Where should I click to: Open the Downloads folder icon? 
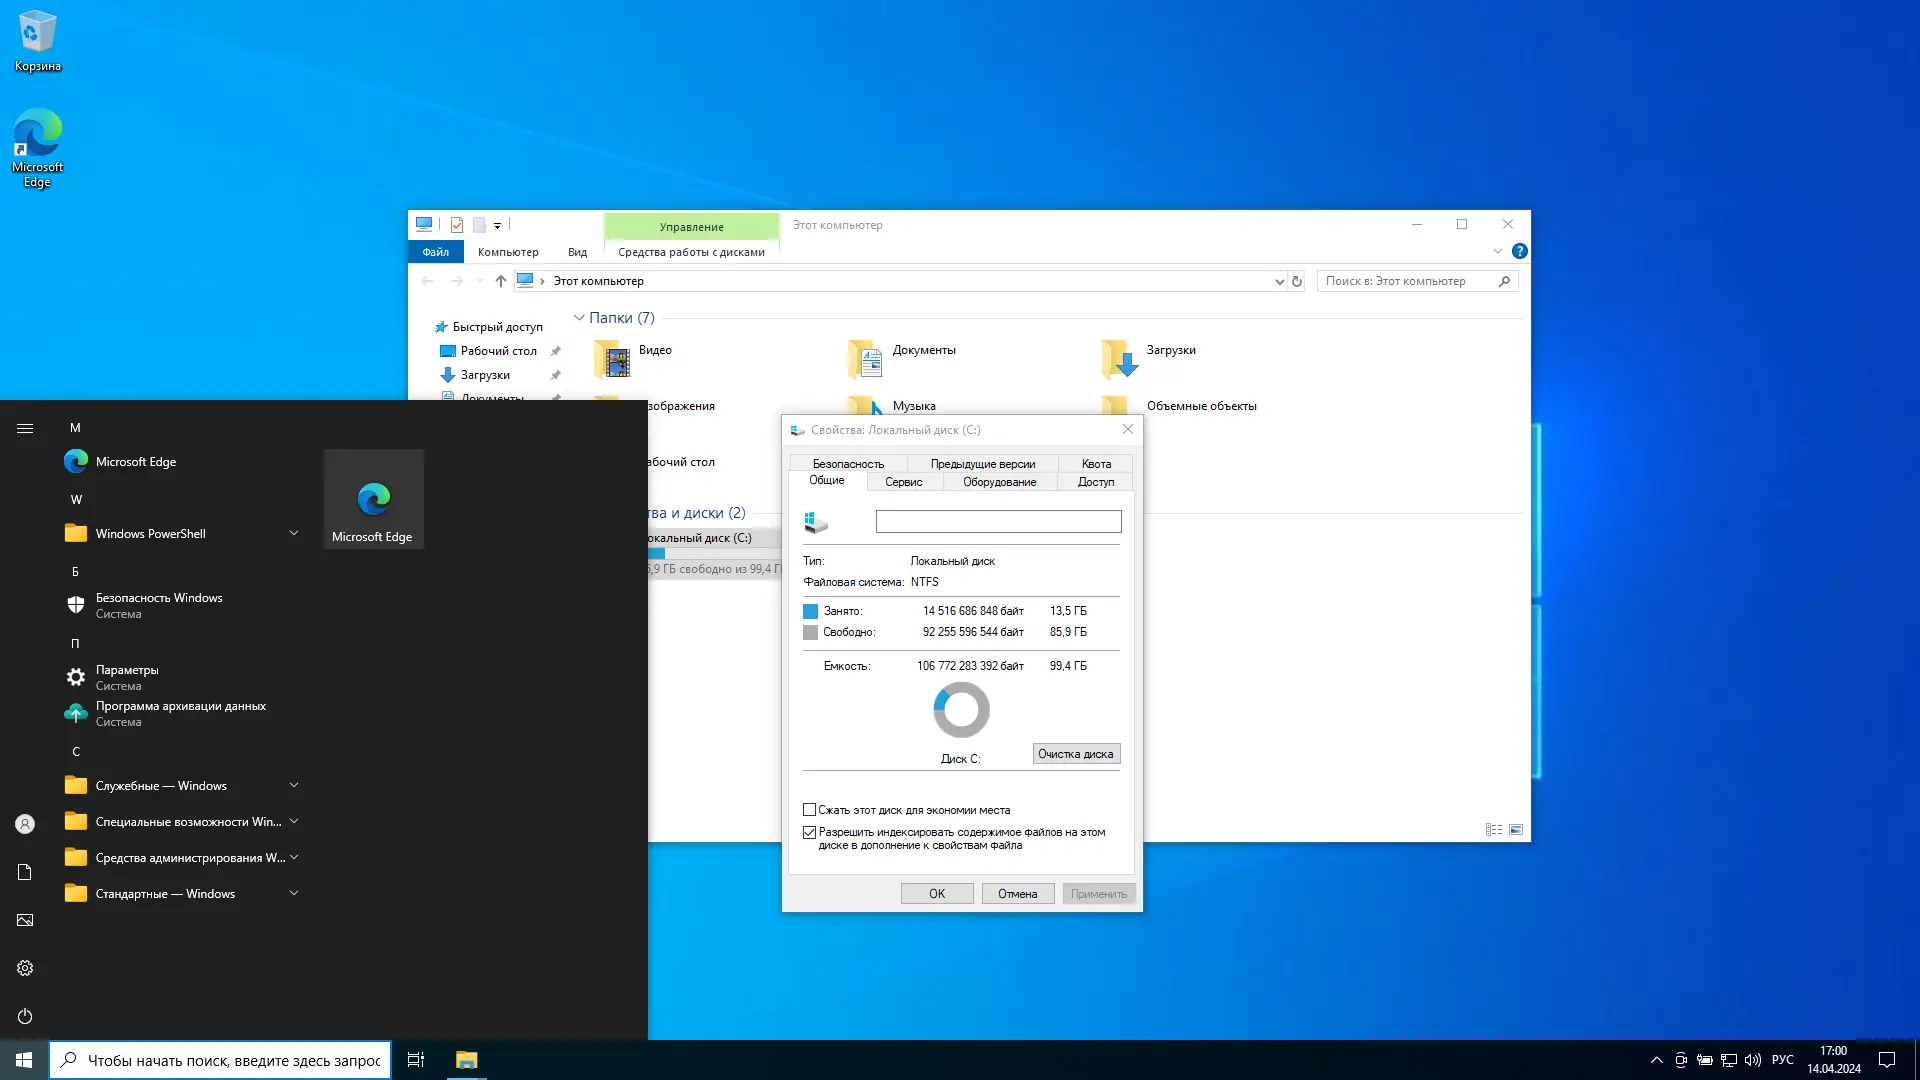tap(1120, 358)
